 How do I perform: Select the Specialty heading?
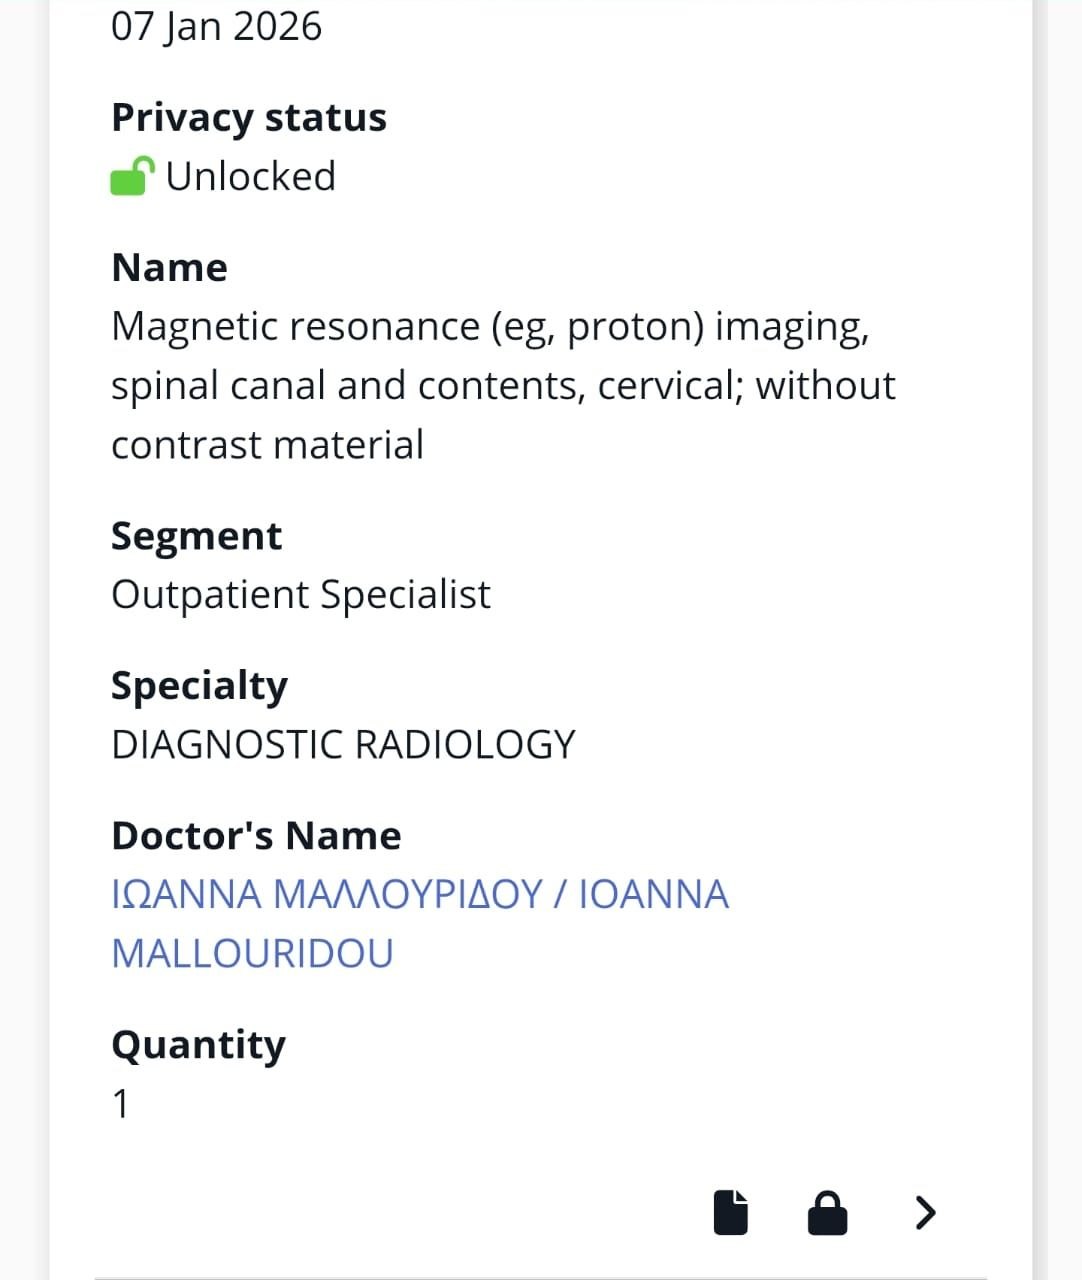tap(199, 686)
